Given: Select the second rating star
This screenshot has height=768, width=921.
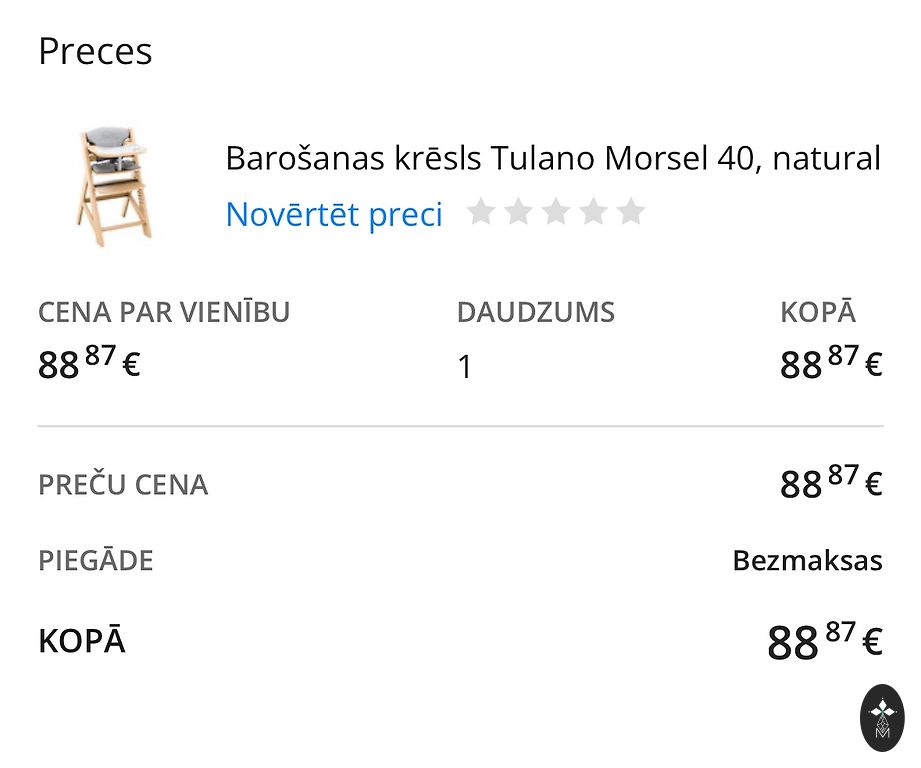Looking at the screenshot, I should (x=518, y=212).
